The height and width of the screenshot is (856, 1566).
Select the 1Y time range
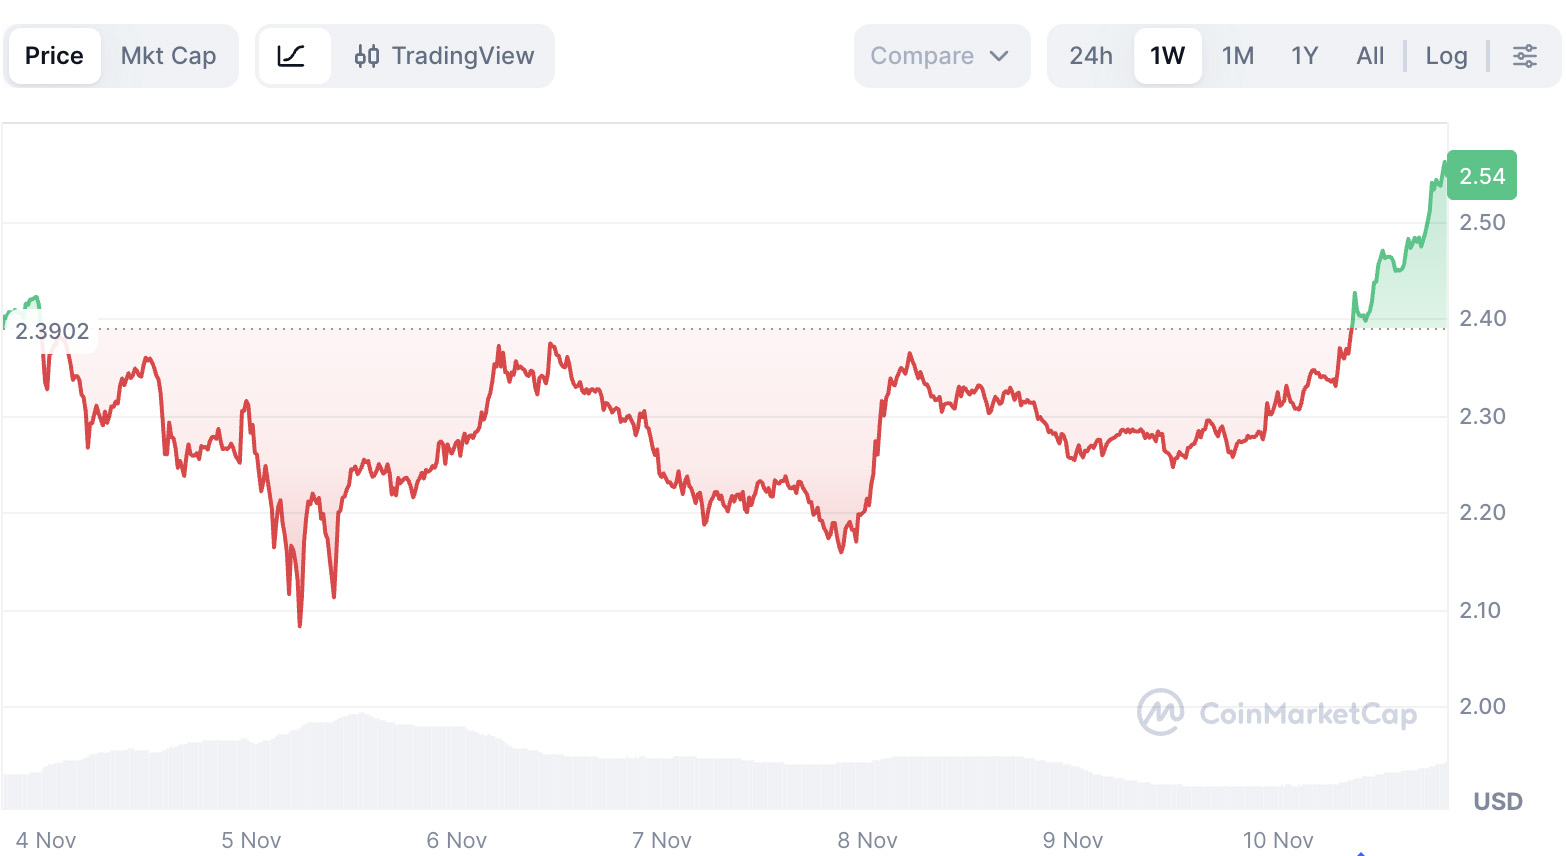click(x=1305, y=56)
